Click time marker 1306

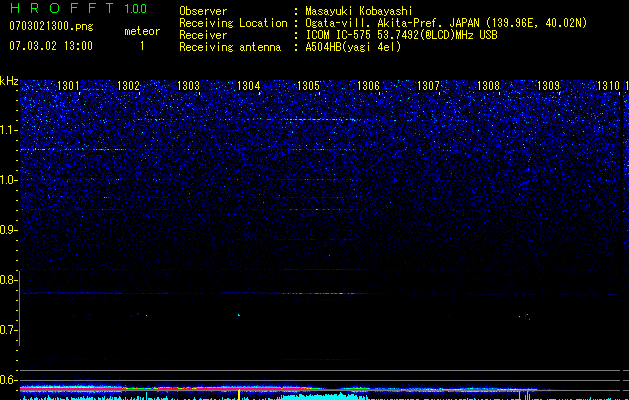tap(368, 86)
